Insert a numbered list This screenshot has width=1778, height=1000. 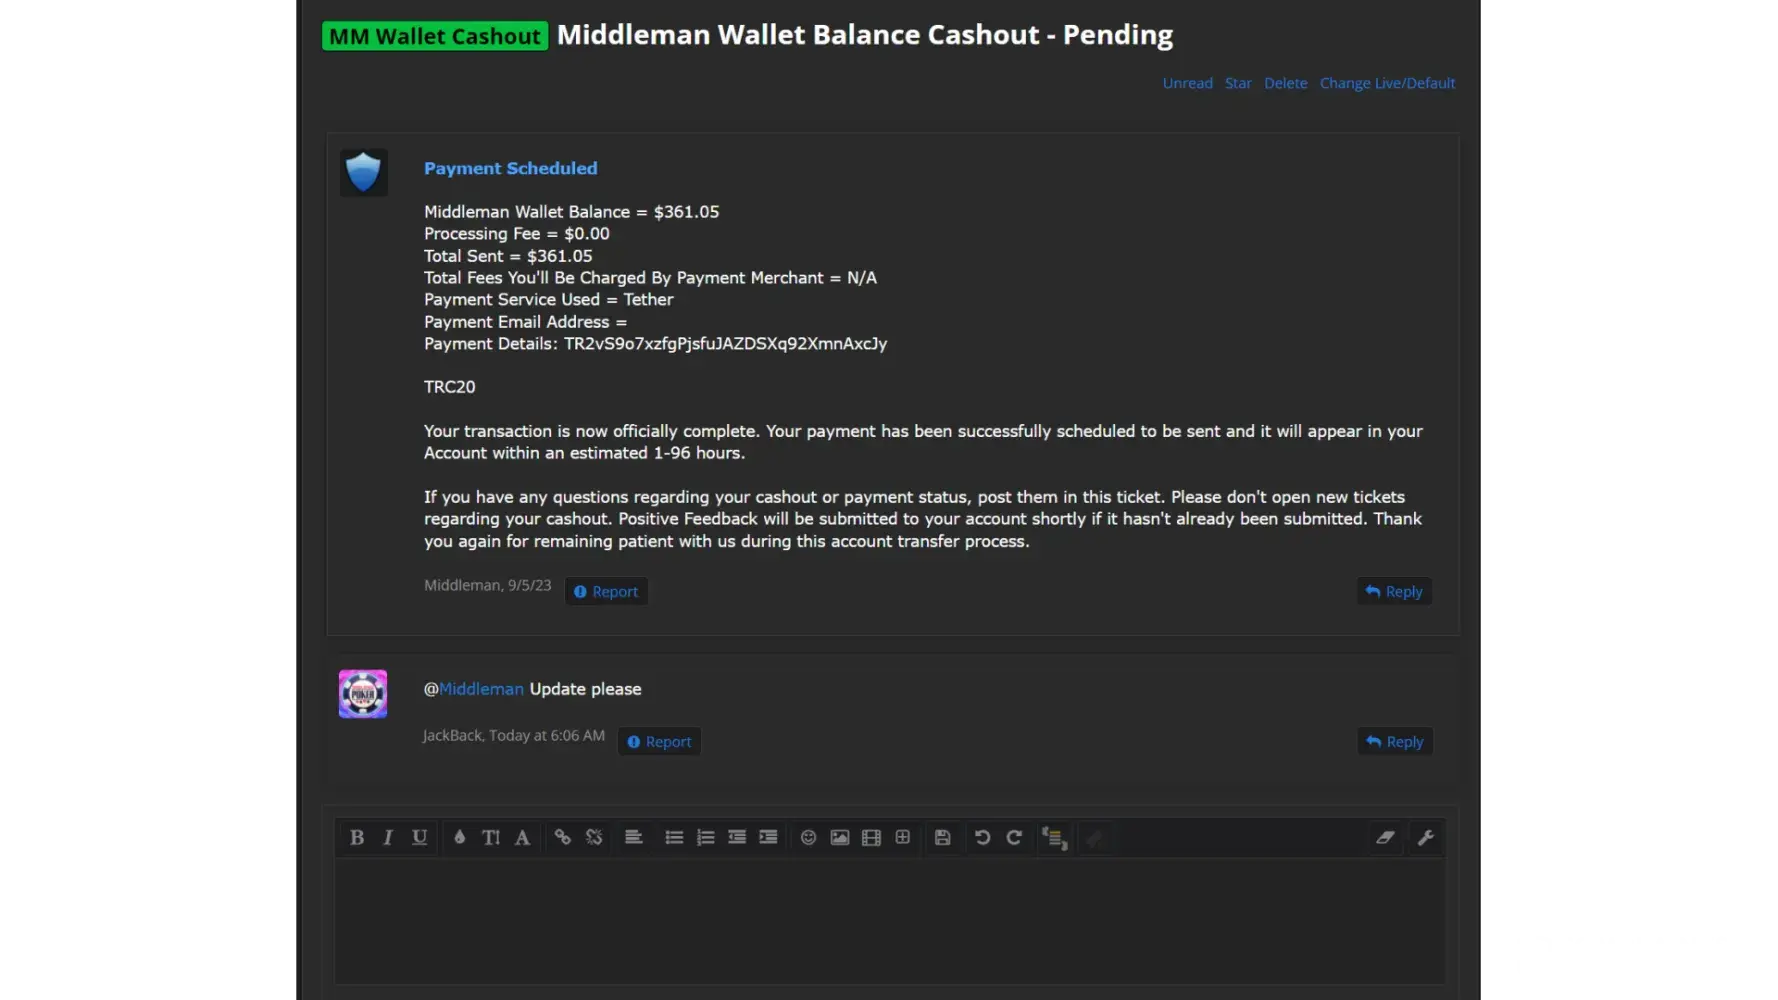pos(706,838)
